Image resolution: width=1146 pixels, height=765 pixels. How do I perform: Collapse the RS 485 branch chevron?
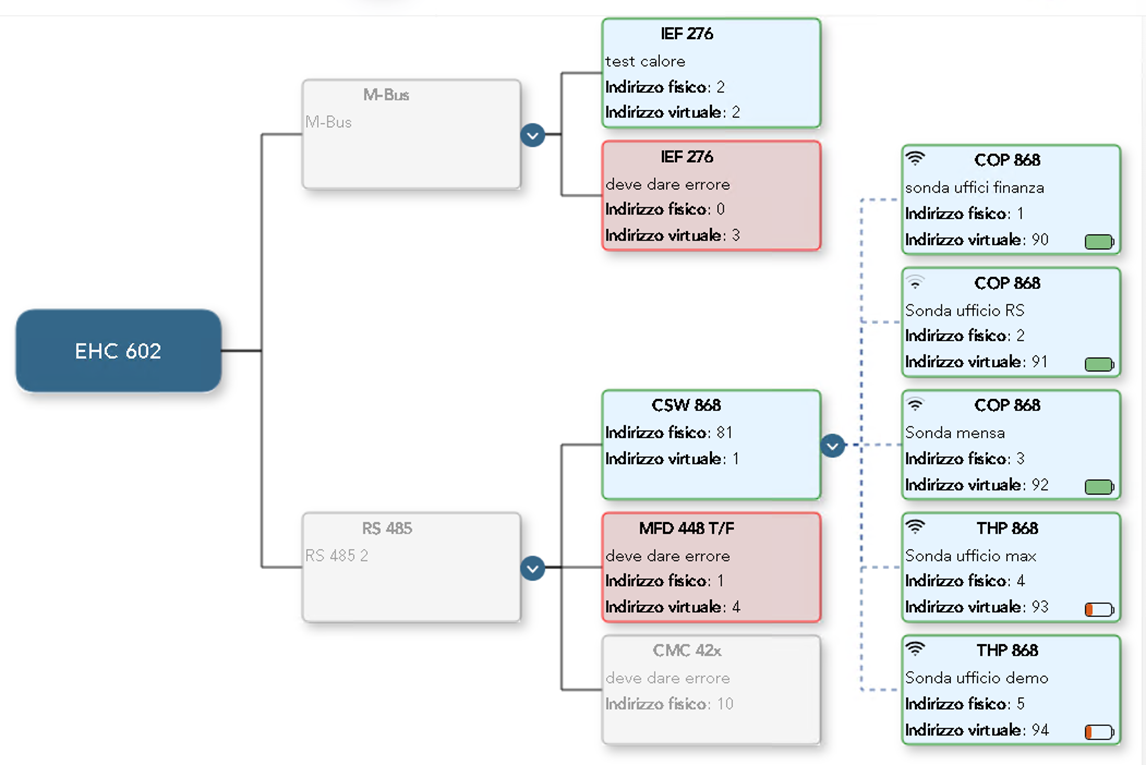(x=533, y=568)
